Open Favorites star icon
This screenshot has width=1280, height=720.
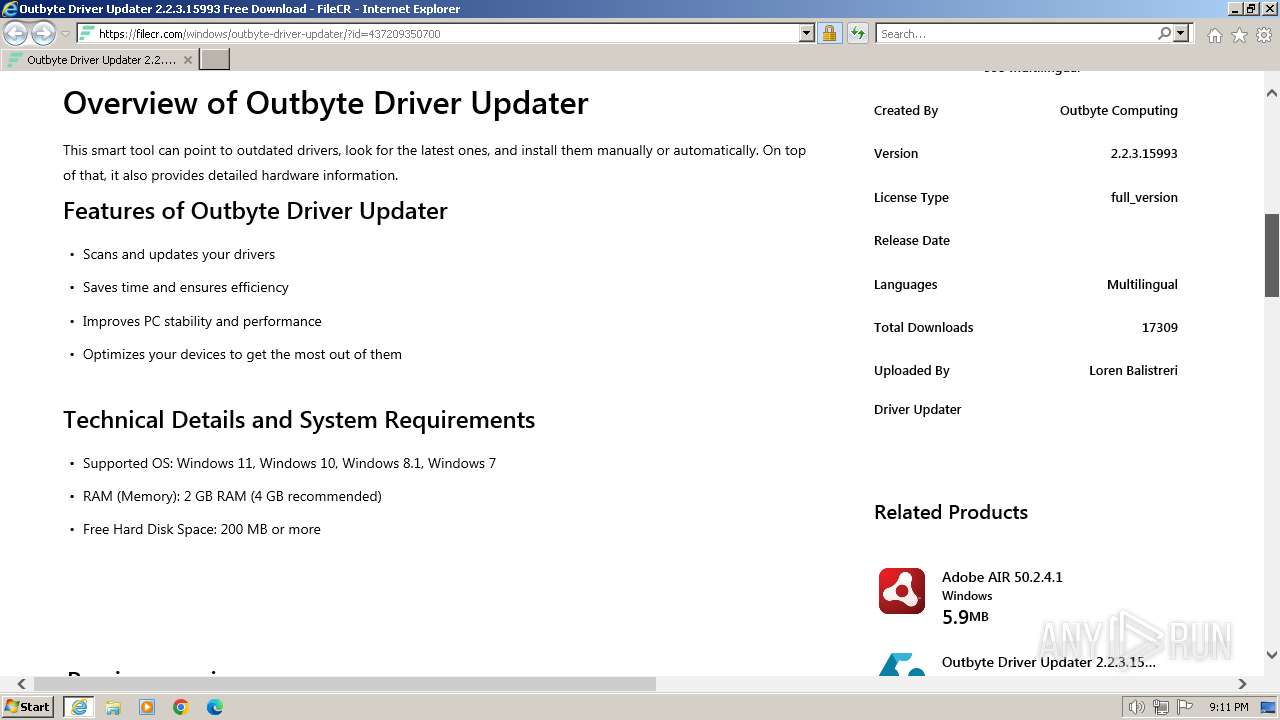point(1239,35)
